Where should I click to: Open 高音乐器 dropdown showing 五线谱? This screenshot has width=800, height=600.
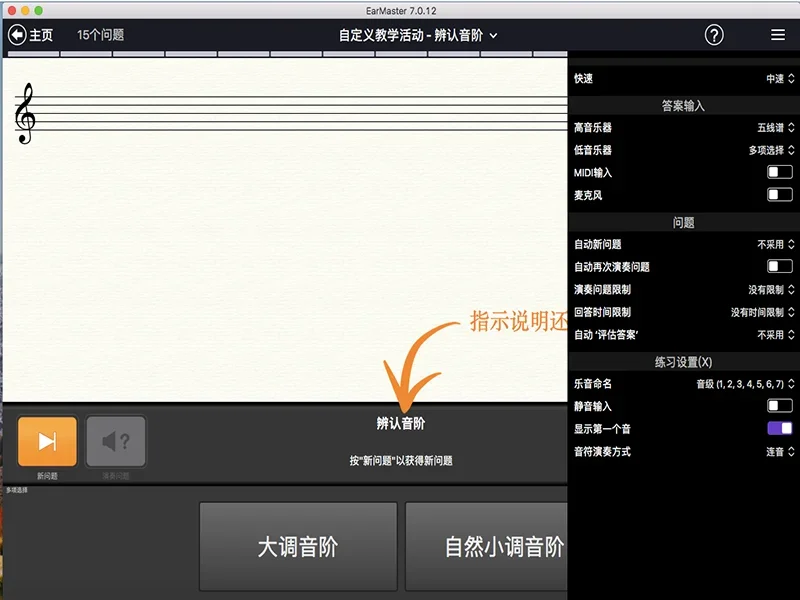[x=776, y=128]
